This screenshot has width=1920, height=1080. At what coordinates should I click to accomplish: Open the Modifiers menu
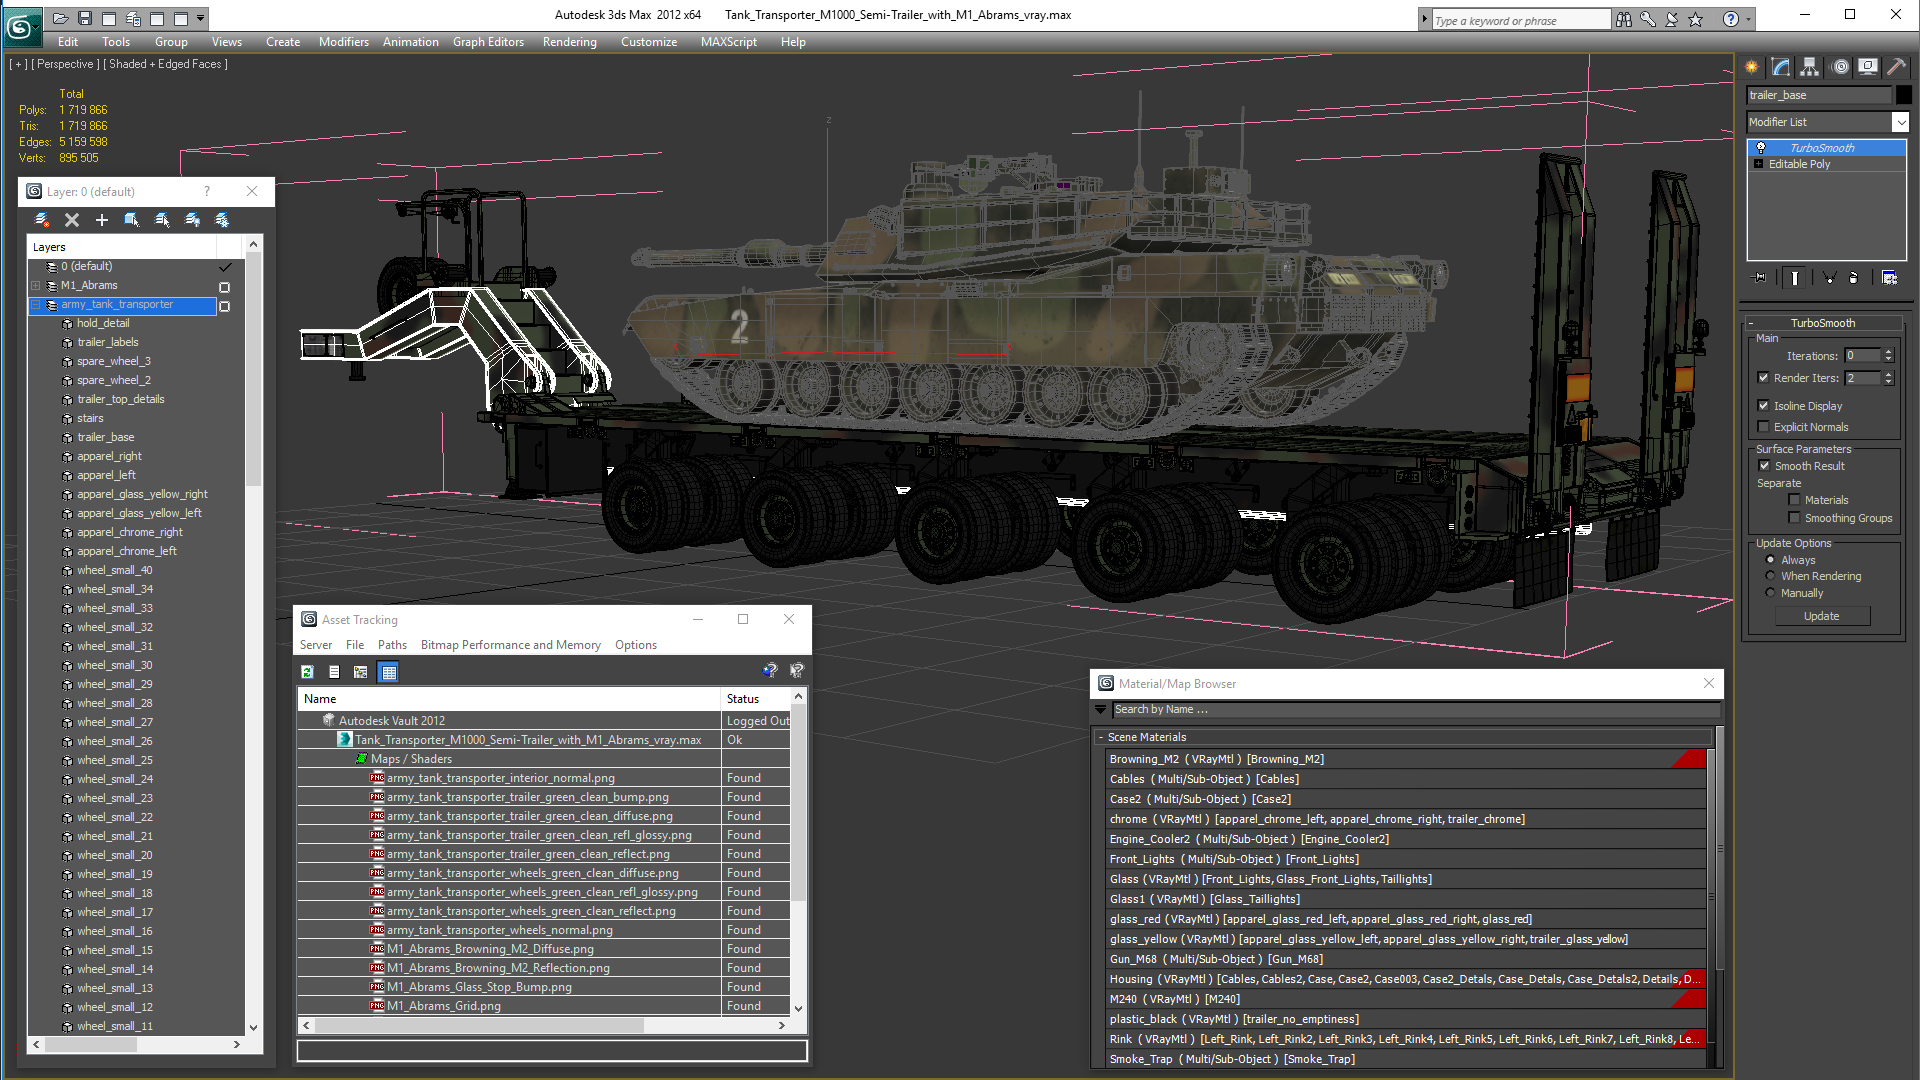[x=343, y=42]
